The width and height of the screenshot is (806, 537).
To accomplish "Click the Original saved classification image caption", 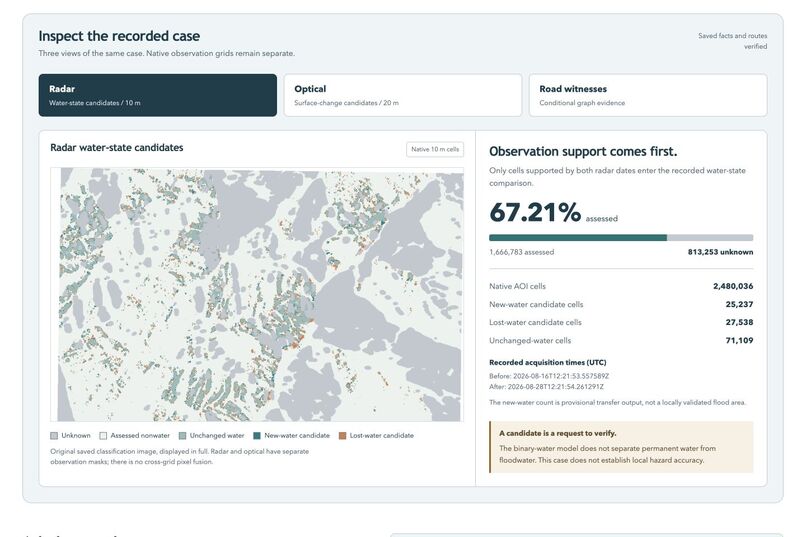I will [179, 456].
